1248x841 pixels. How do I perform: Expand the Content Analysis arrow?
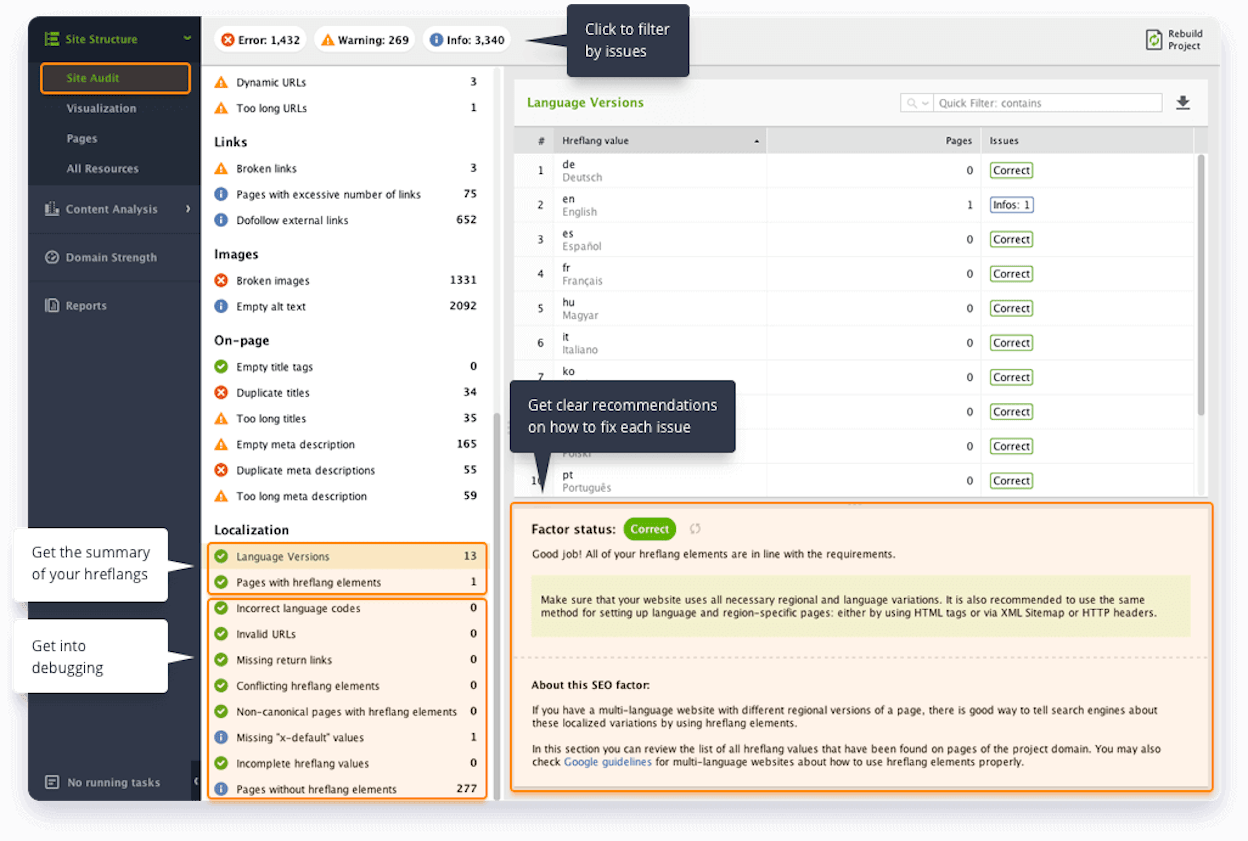click(x=187, y=209)
